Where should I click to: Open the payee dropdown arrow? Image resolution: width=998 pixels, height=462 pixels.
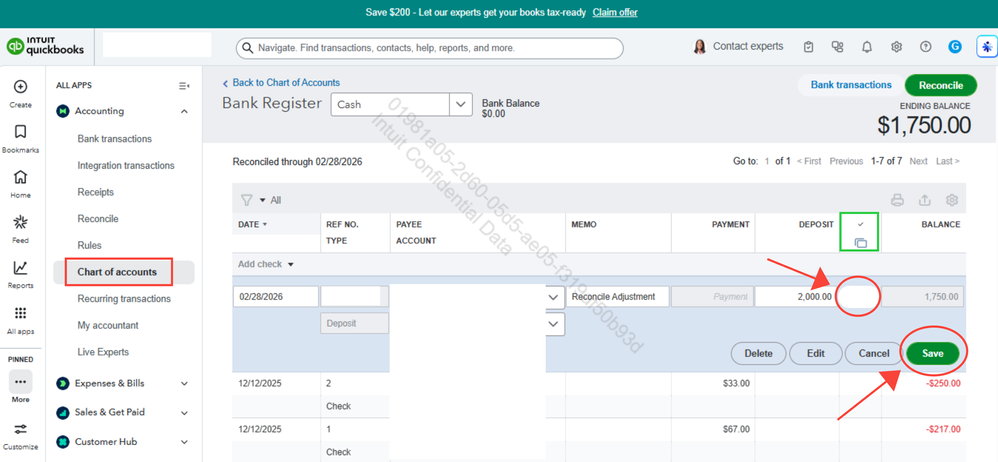(554, 297)
